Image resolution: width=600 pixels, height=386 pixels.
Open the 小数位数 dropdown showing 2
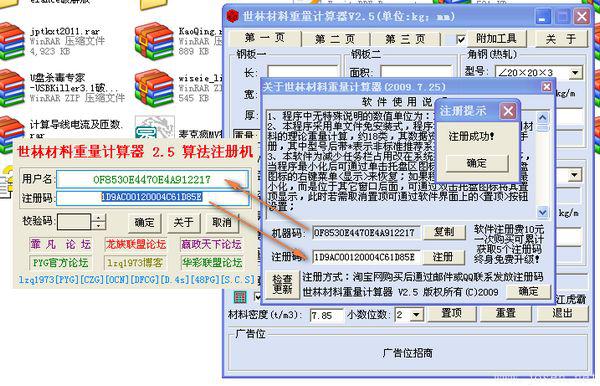pos(417,315)
